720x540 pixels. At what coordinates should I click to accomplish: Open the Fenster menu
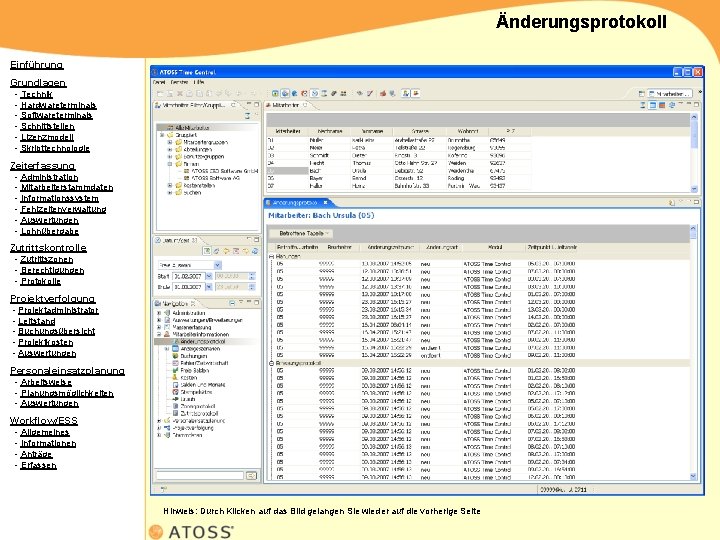point(179,82)
